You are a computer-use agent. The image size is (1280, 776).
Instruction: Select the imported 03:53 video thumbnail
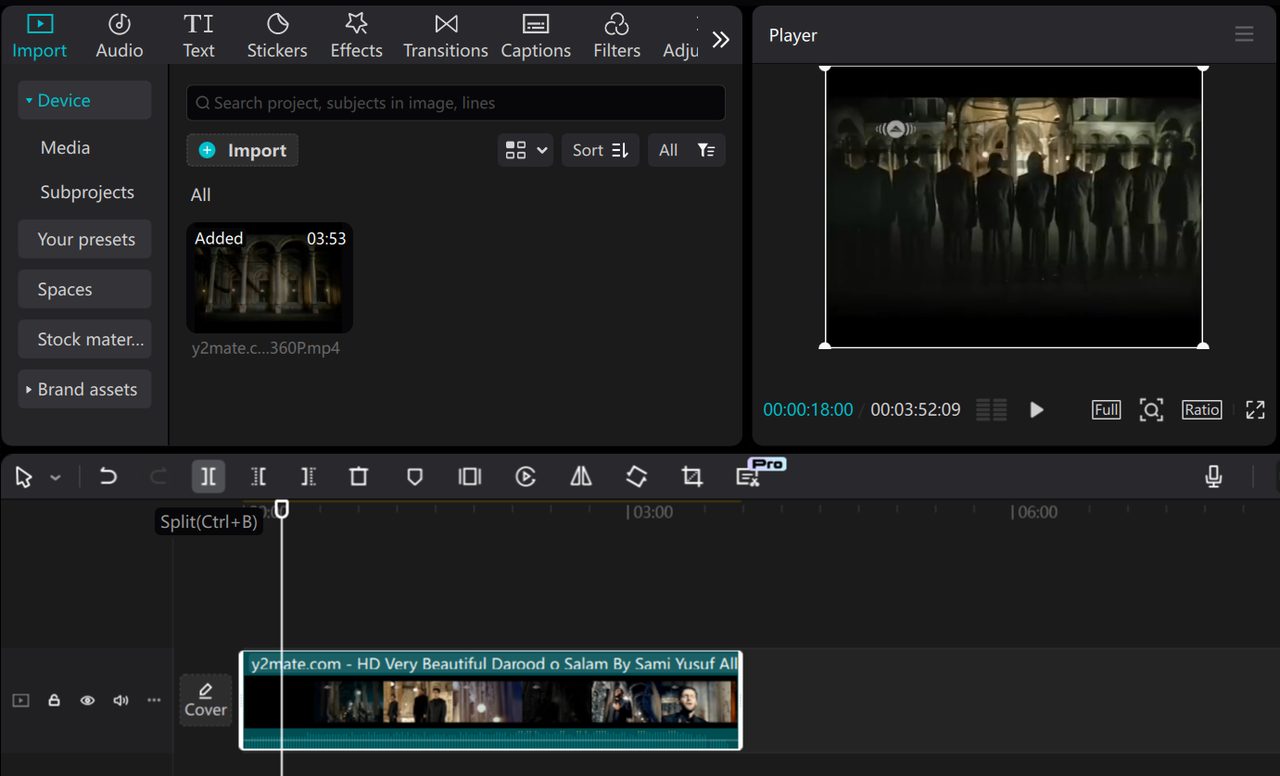[x=269, y=277]
